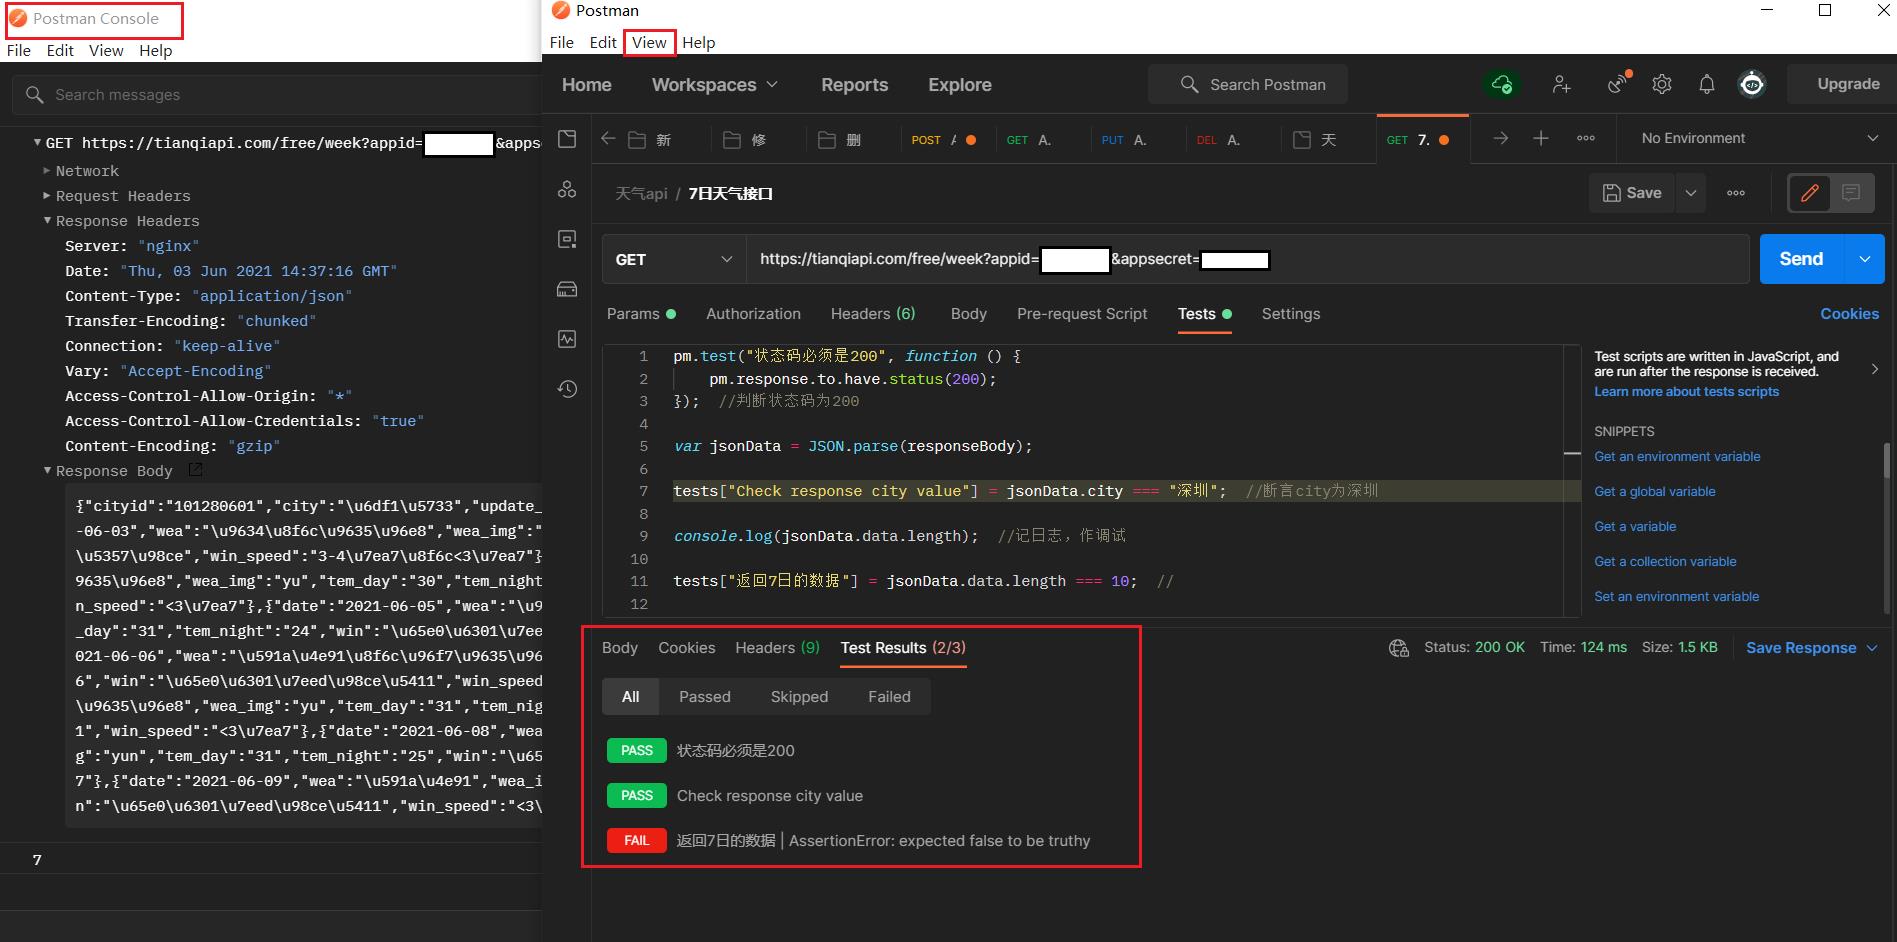Click the network globe icon near Status
The height and width of the screenshot is (942, 1897).
pos(1399,648)
